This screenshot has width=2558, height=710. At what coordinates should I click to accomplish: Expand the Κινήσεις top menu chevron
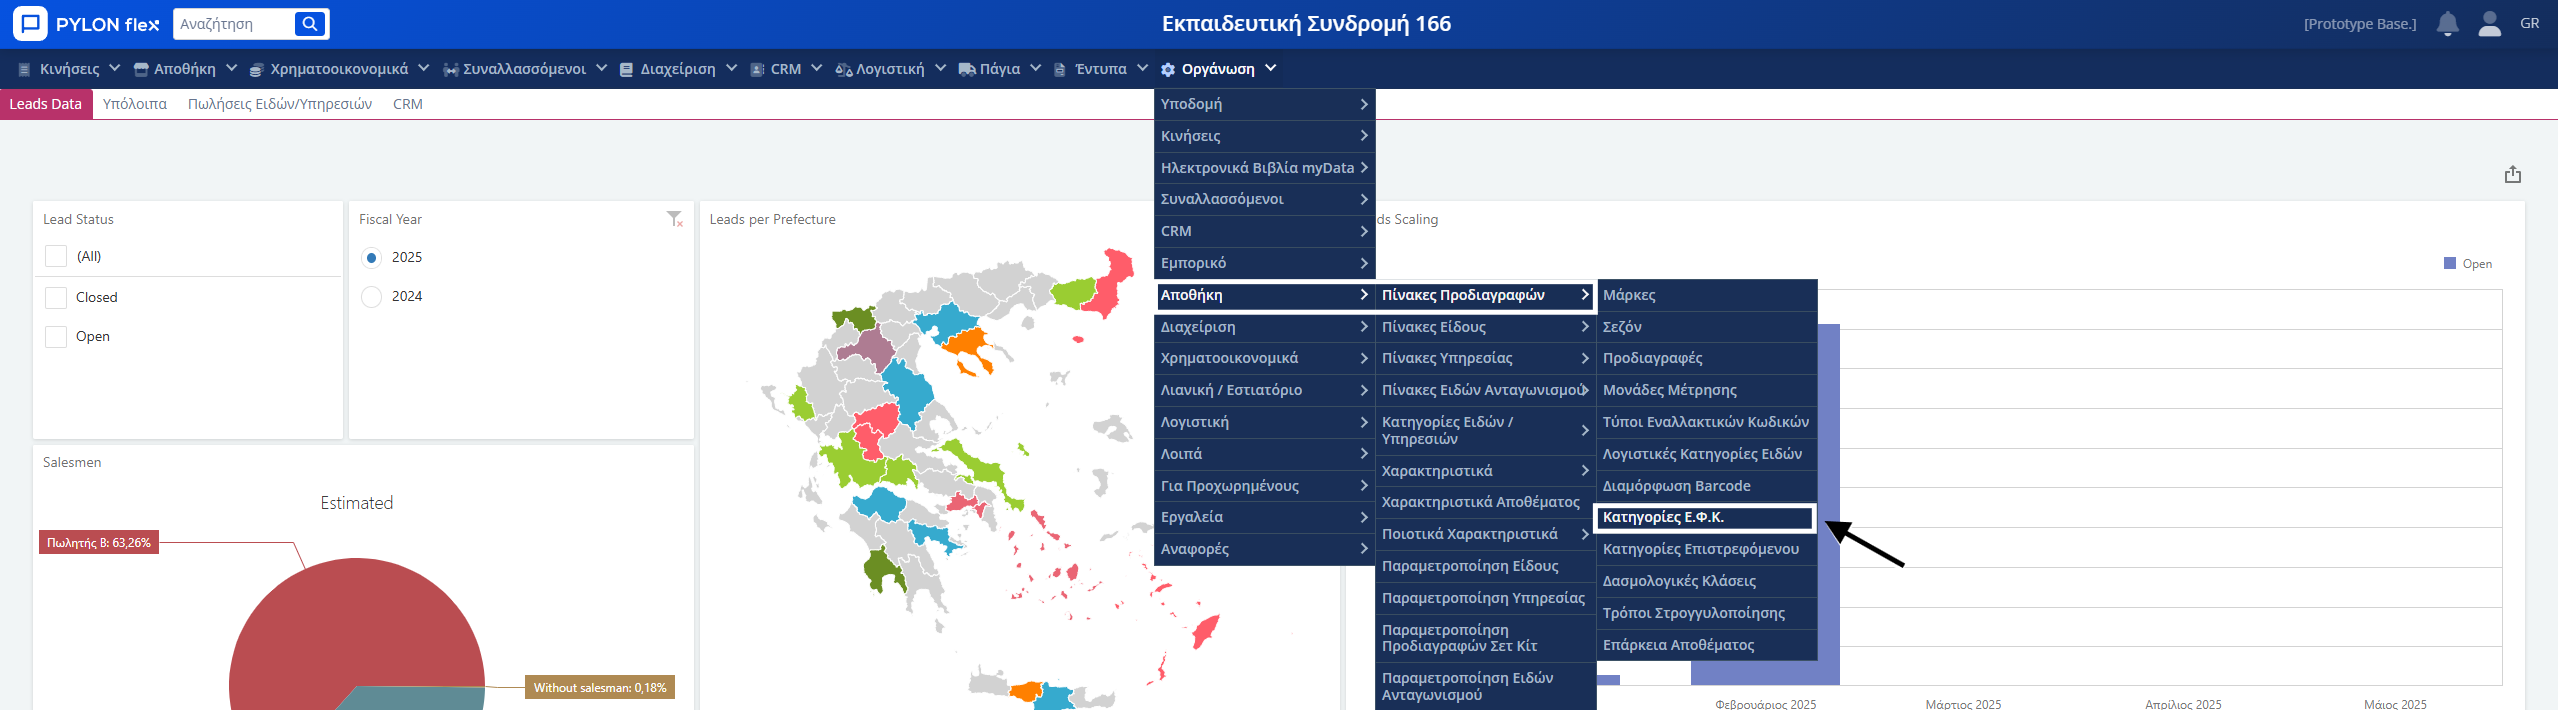114,68
